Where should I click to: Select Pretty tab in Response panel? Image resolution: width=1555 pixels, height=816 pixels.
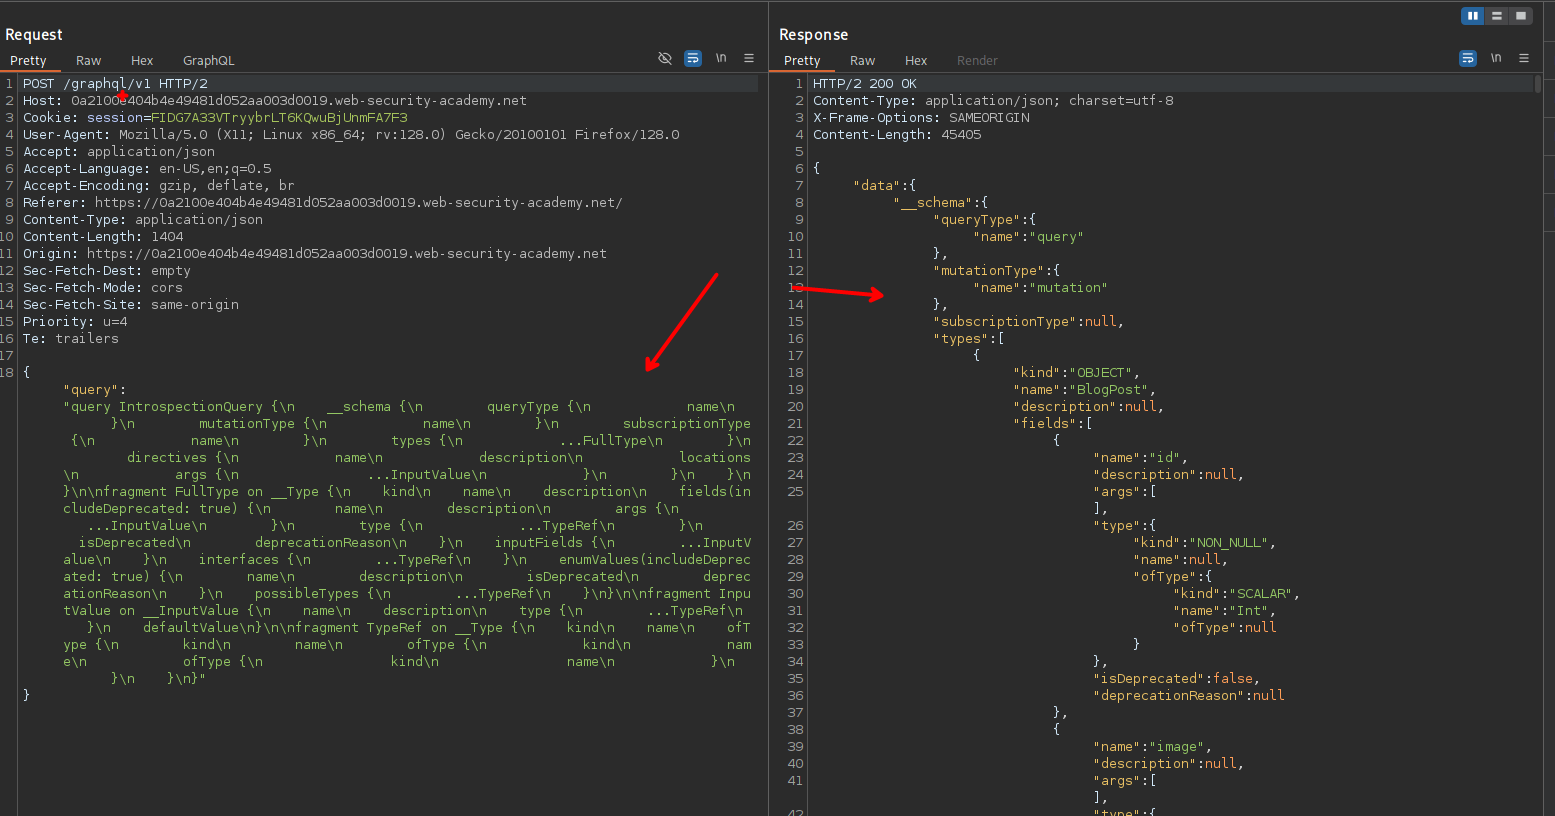802,61
